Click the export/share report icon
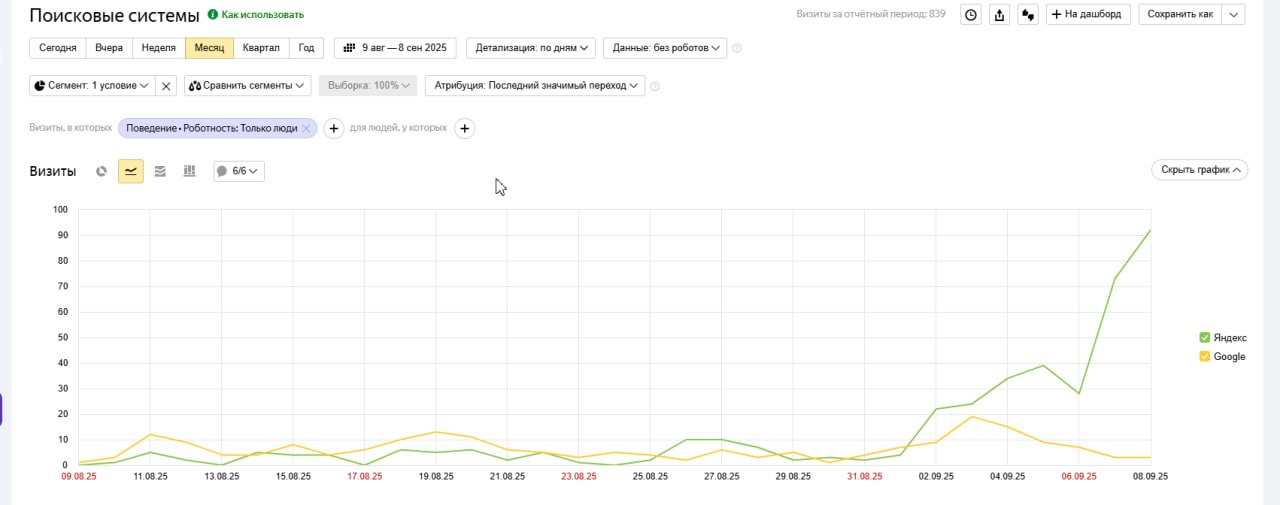 click(x=999, y=14)
